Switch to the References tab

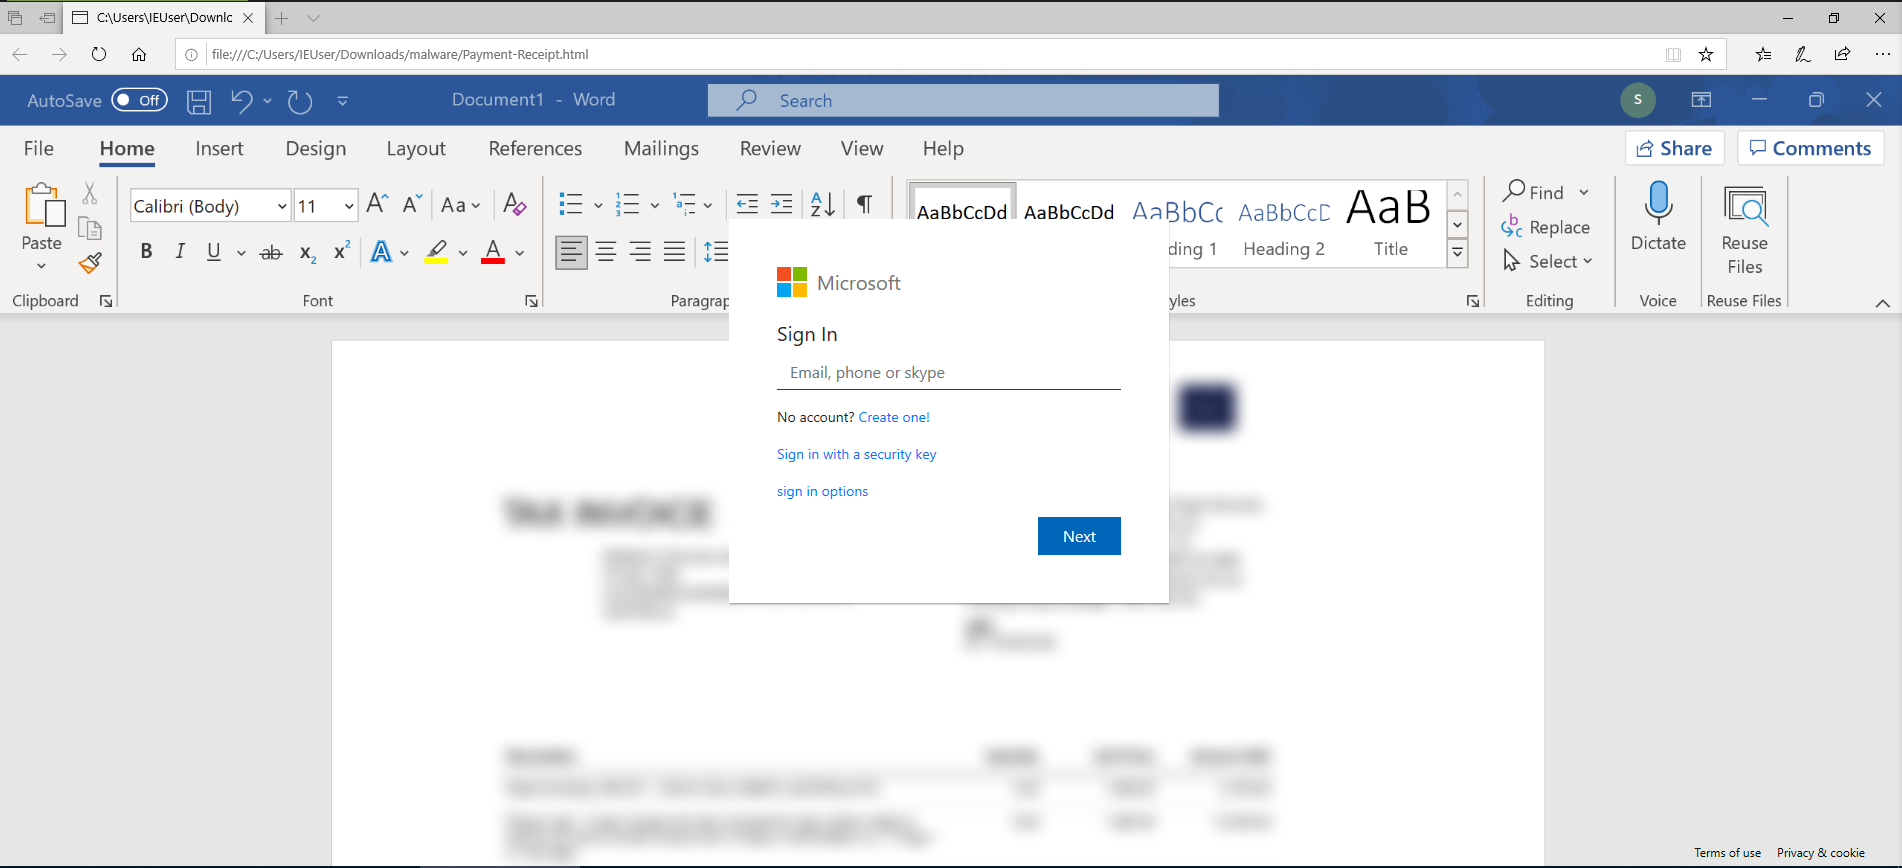point(535,148)
